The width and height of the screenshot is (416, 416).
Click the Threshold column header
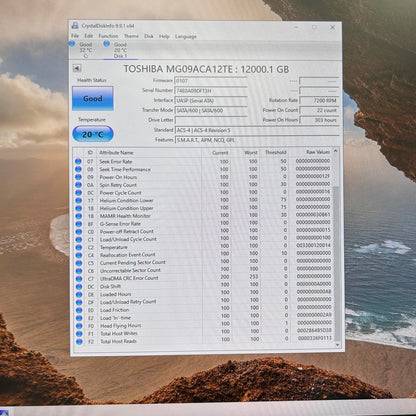(275, 152)
